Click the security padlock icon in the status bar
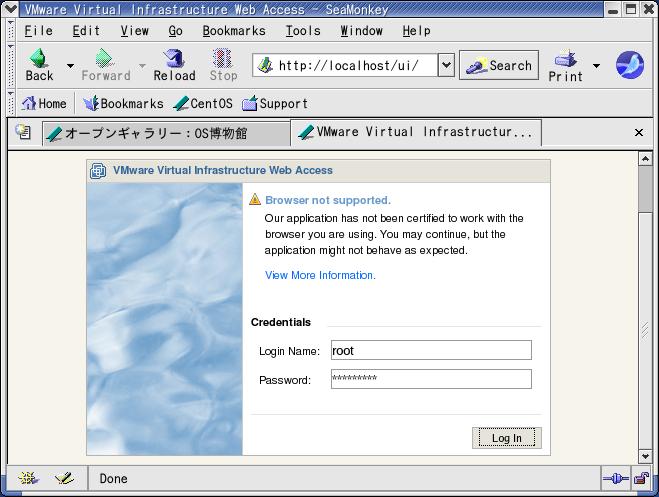659x497 pixels. click(x=642, y=478)
